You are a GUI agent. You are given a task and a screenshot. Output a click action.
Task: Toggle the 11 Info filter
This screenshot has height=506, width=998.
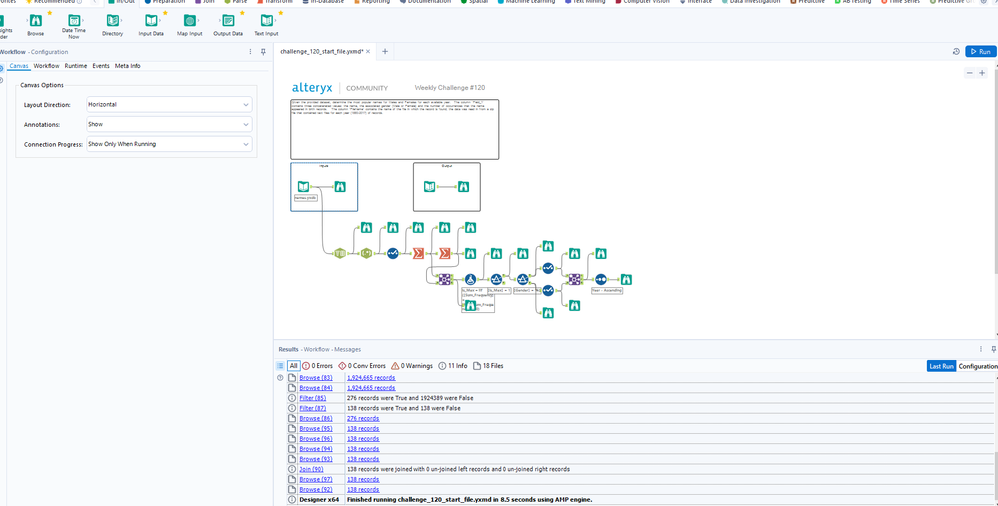[x=453, y=366]
